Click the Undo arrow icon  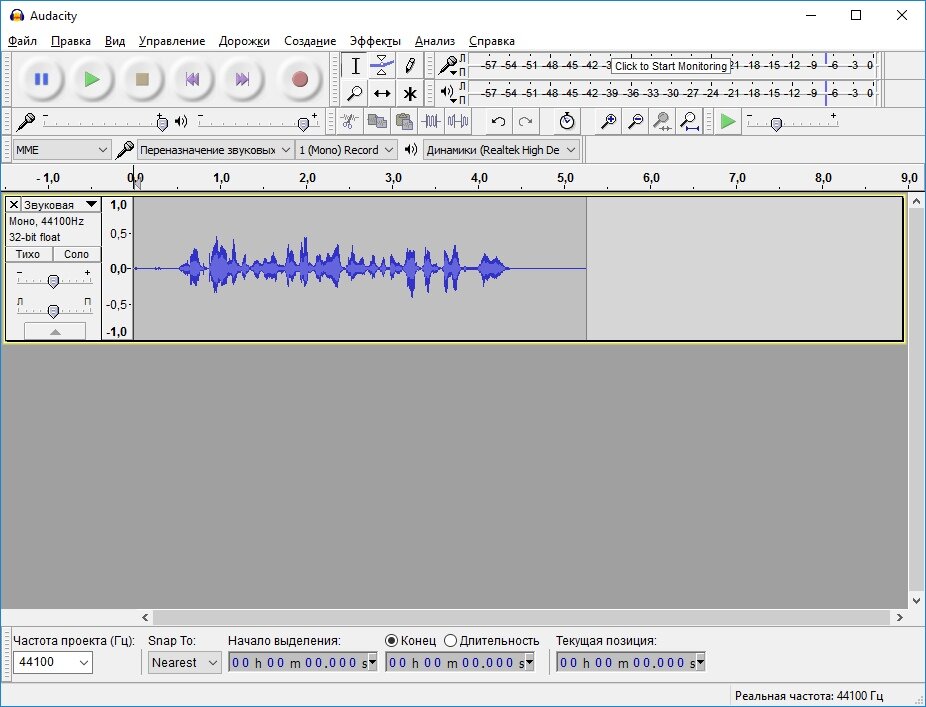[497, 121]
